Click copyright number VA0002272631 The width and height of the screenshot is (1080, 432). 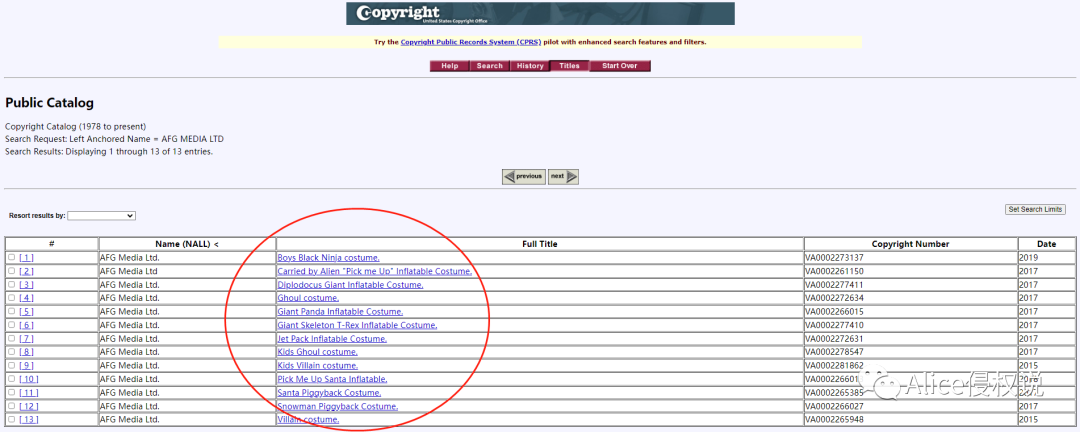coord(834,339)
